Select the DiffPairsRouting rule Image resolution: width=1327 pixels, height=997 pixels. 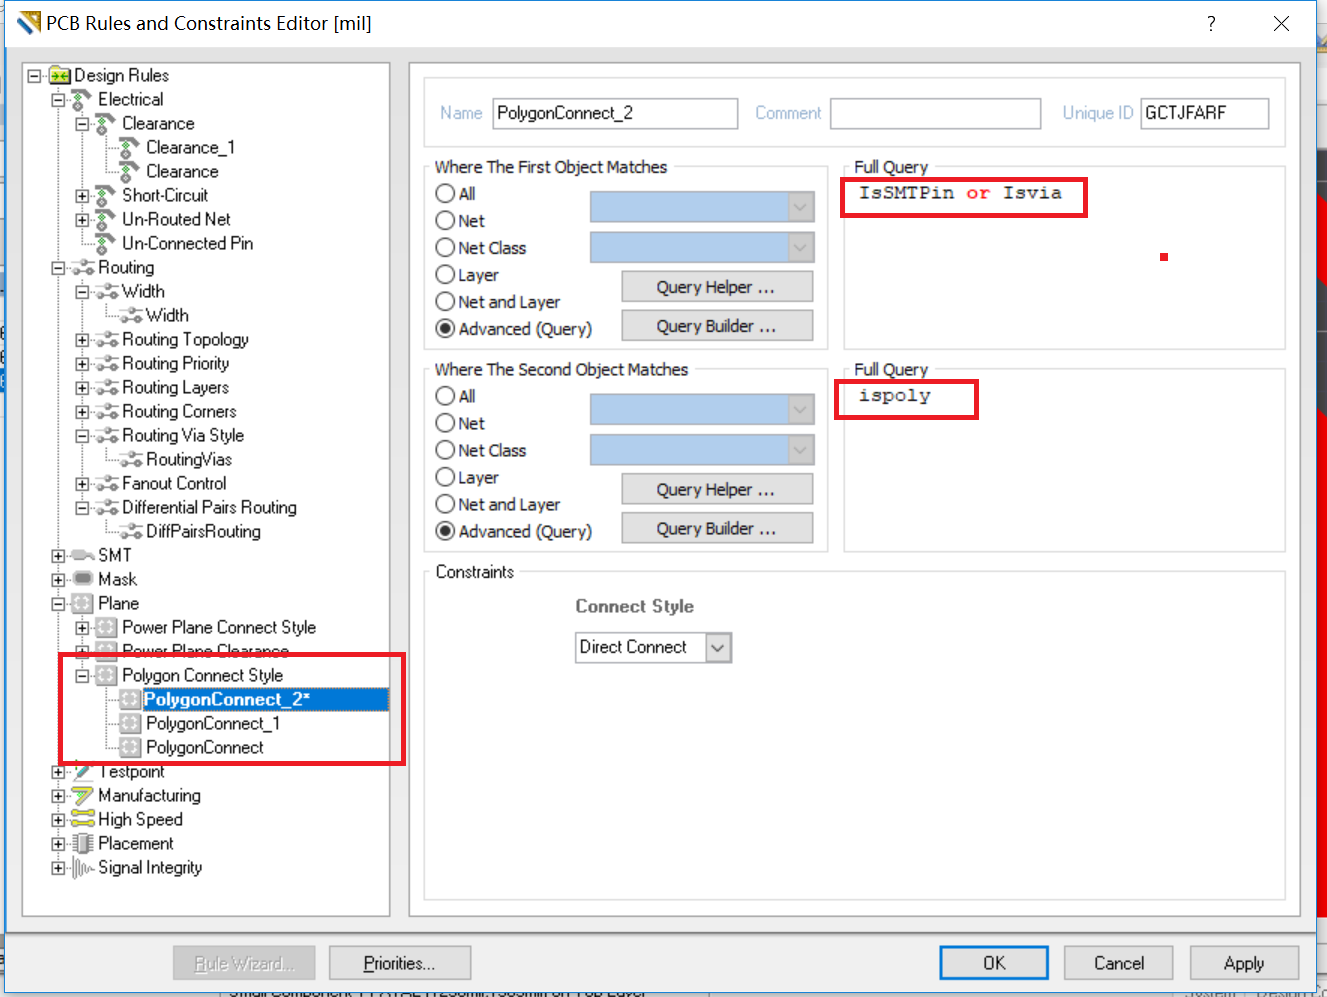point(203,532)
